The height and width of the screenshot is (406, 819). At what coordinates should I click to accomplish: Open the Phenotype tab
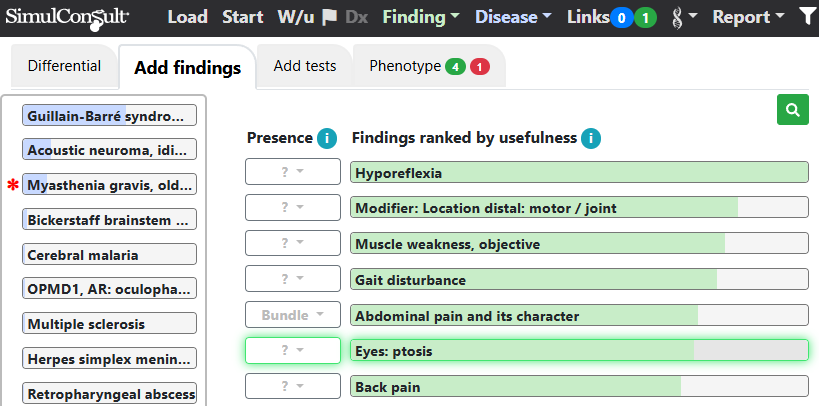(x=429, y=66)
